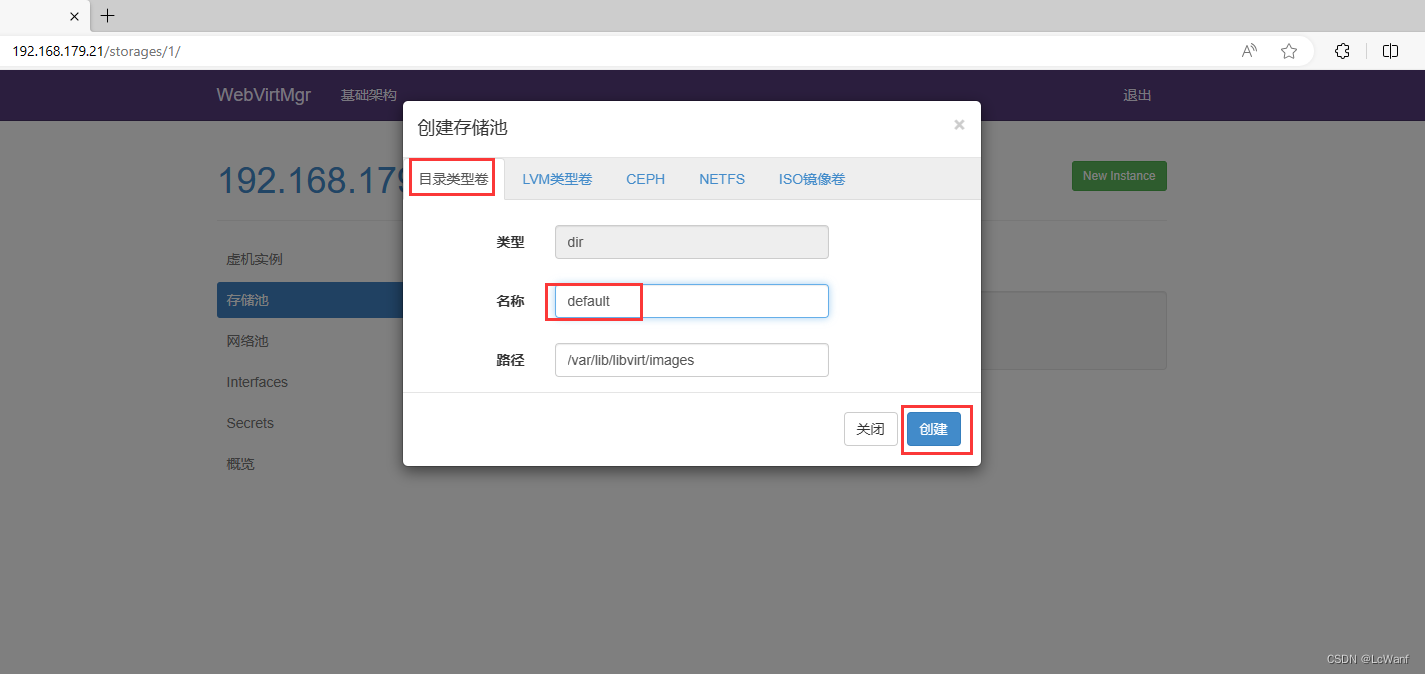Select the ISO镜像卷 tab
Image resolution: width=1425 pixels, height=674 pixels.
tap(812, 179)
